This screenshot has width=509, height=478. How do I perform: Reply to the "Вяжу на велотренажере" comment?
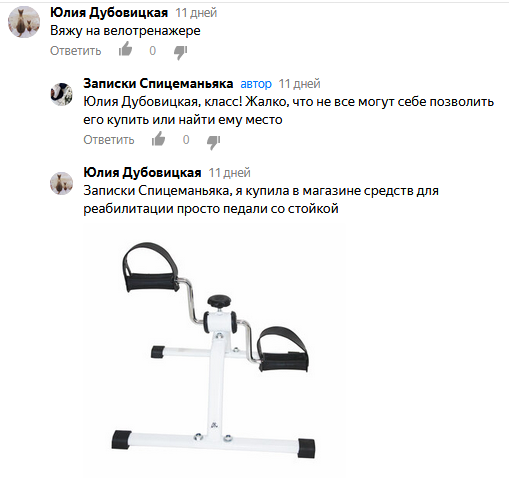pos(76,51)
